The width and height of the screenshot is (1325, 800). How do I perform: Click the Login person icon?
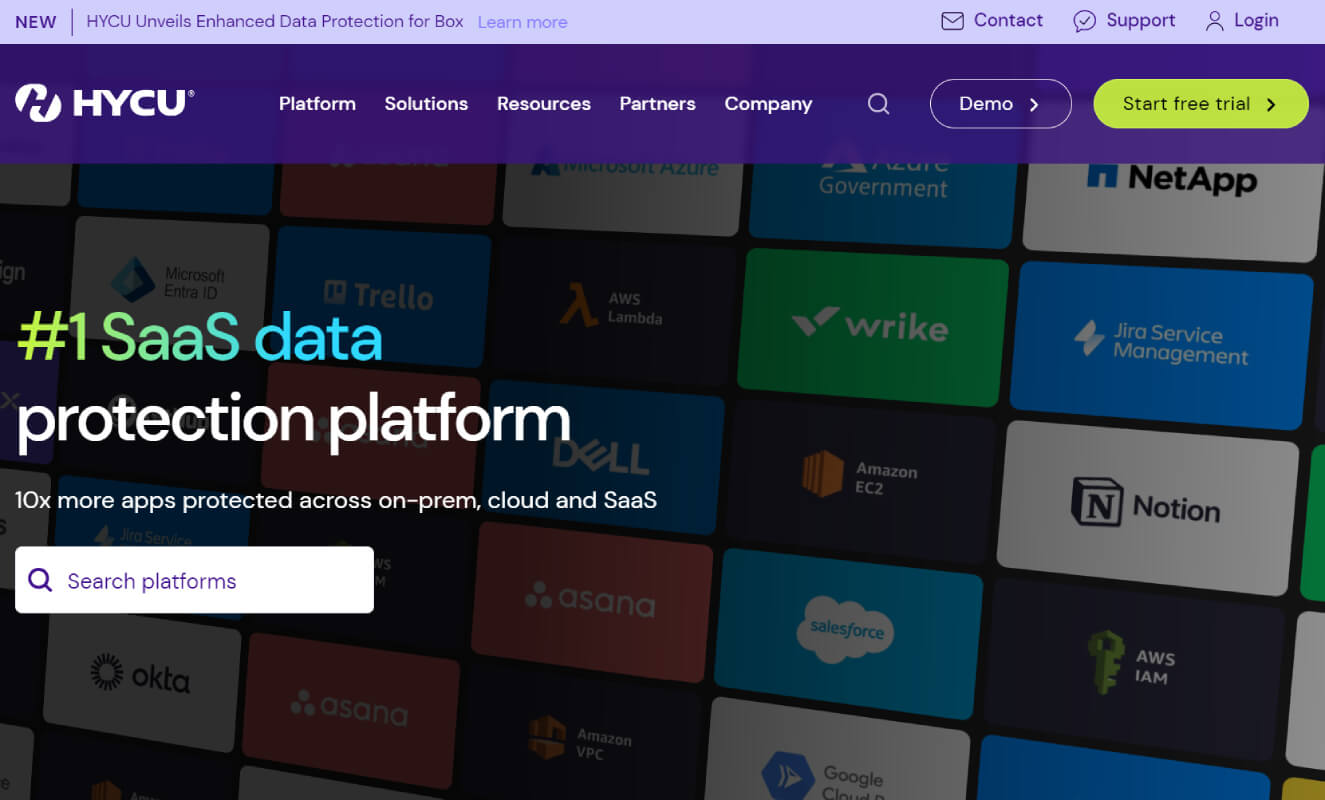[x=1214, y=21]
